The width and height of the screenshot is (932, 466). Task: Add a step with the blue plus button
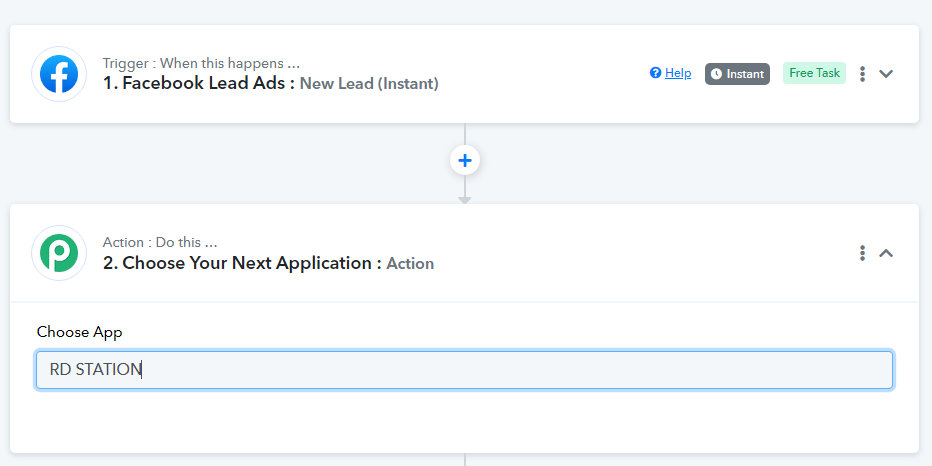point(465,160)
